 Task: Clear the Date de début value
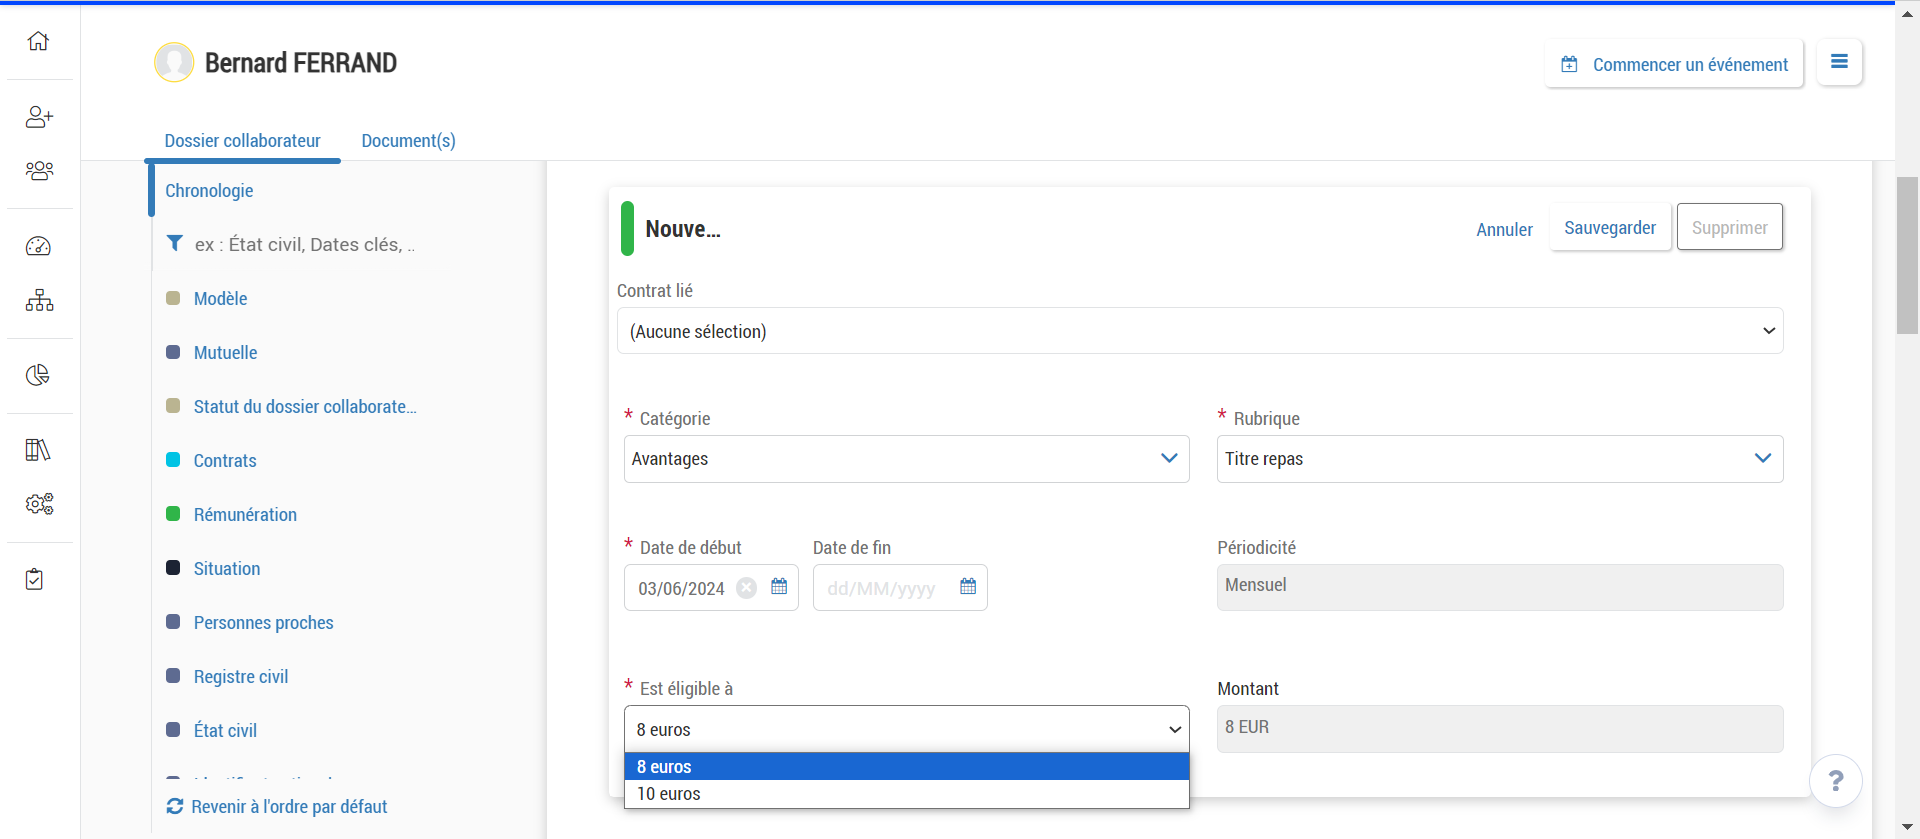point(747,588)
